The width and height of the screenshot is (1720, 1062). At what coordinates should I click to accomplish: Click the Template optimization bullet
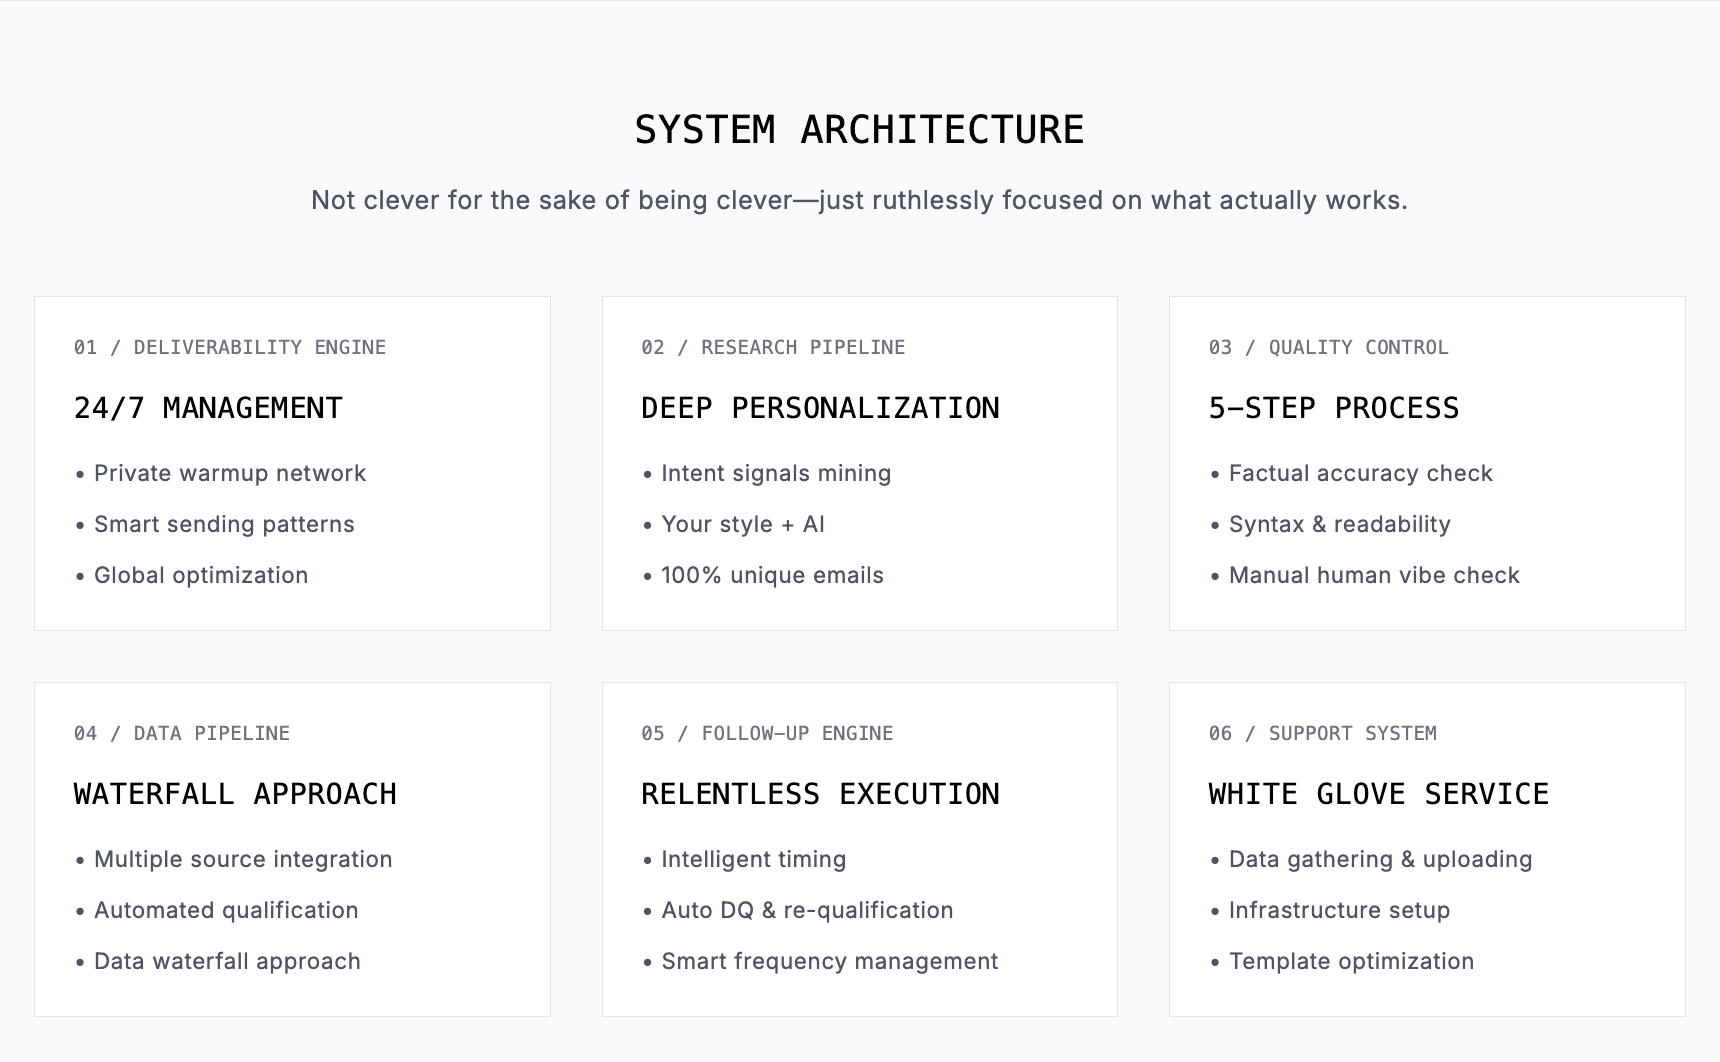coord(1350,961)
